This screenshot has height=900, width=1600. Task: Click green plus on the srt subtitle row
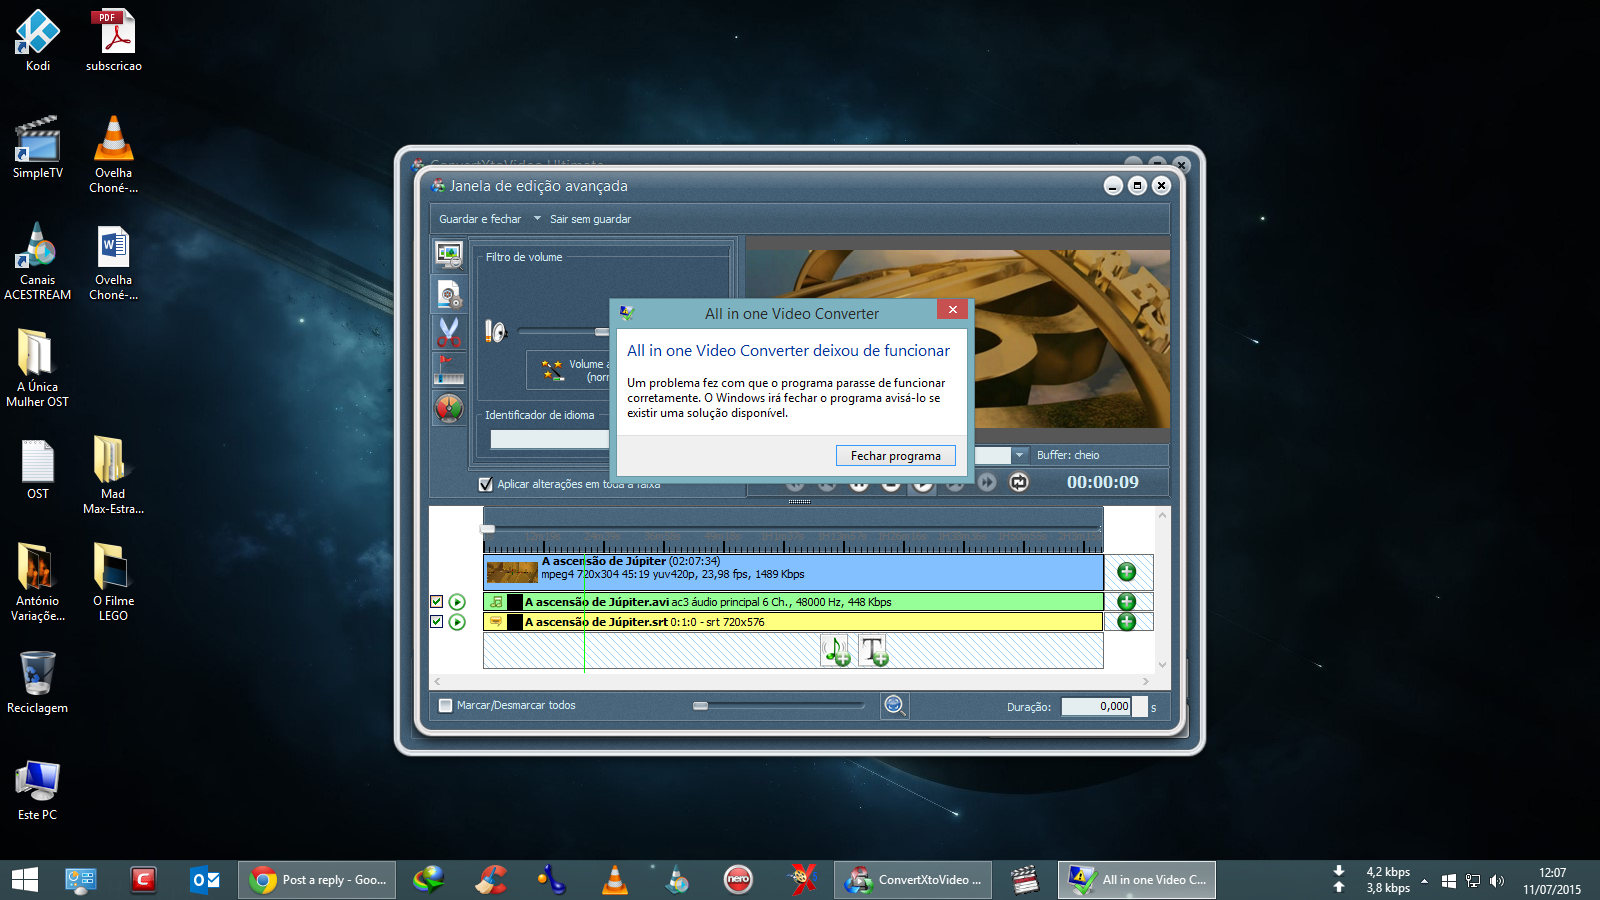pos(1127,622)
